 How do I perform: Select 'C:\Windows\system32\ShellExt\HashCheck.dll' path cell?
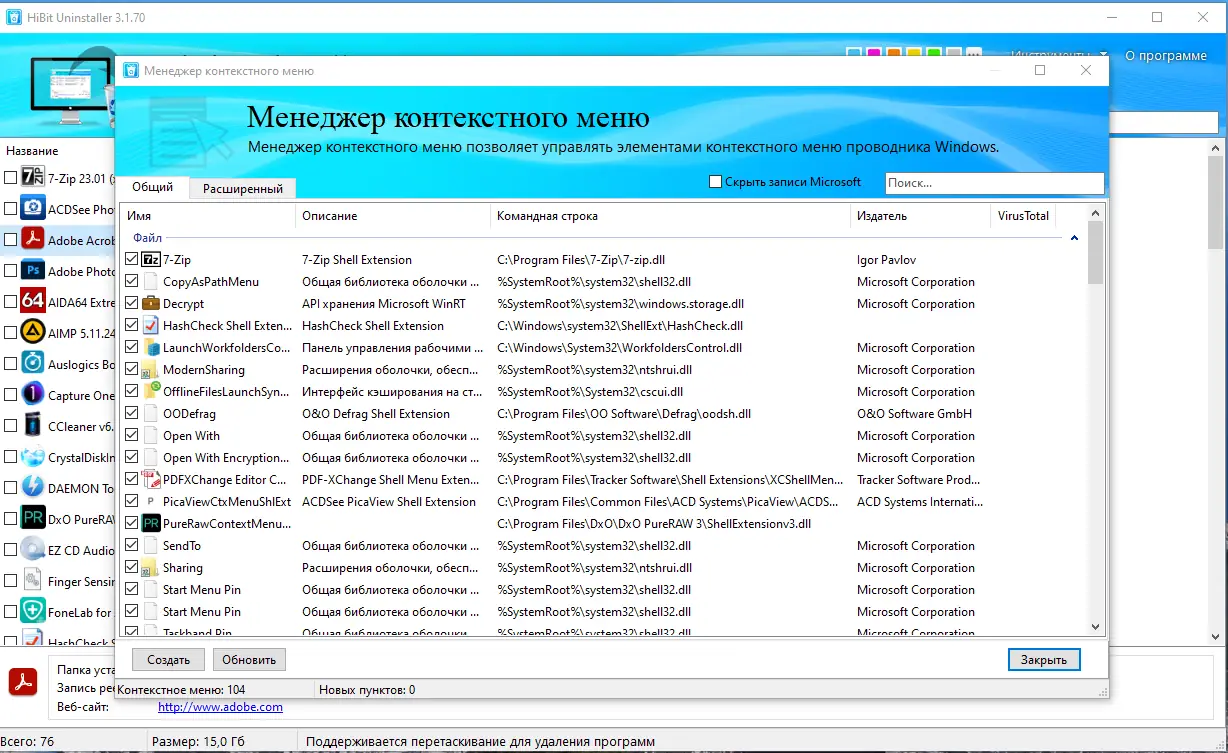[x=620, y=326]
